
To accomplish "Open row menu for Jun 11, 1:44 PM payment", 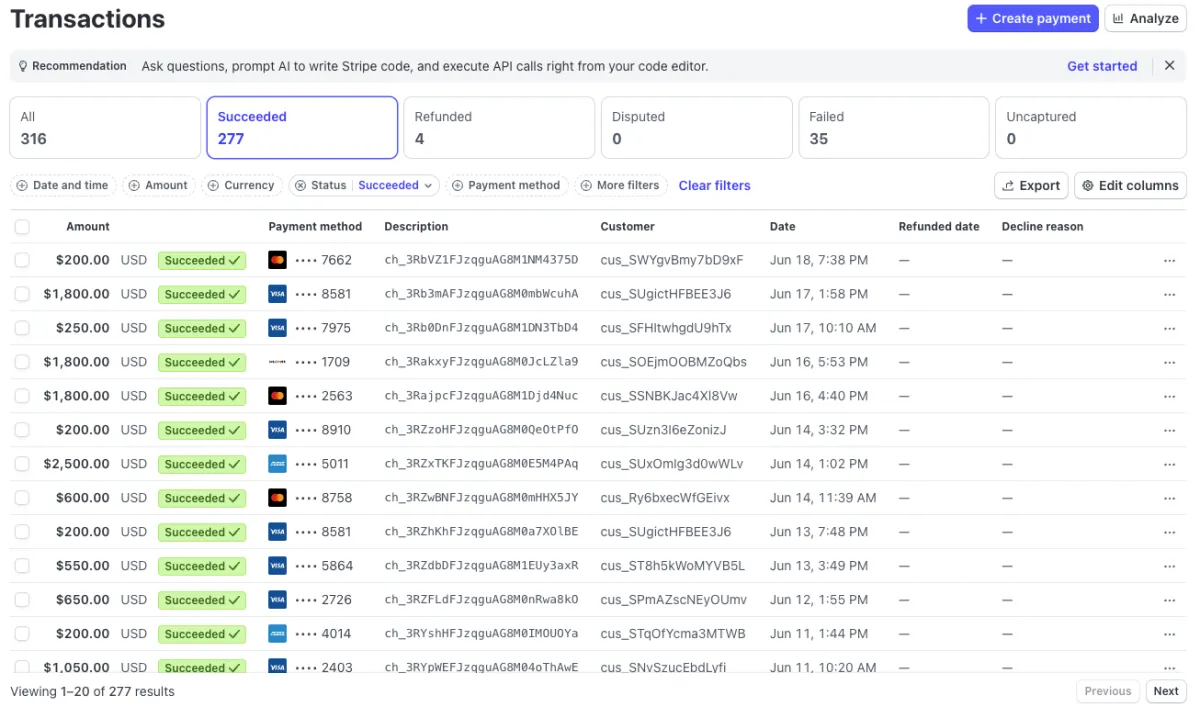I will [x=1169, y=634].
